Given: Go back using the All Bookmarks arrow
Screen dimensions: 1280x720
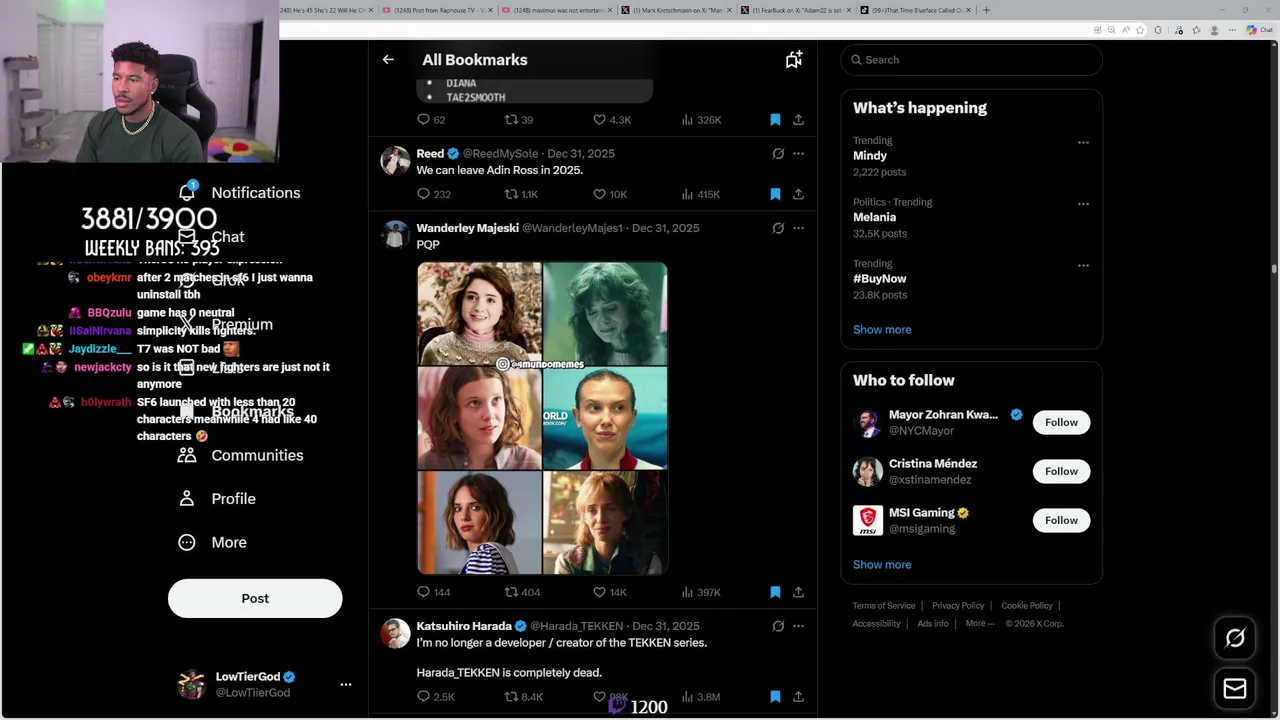Looking at the screenshot, I should (388, 60).
